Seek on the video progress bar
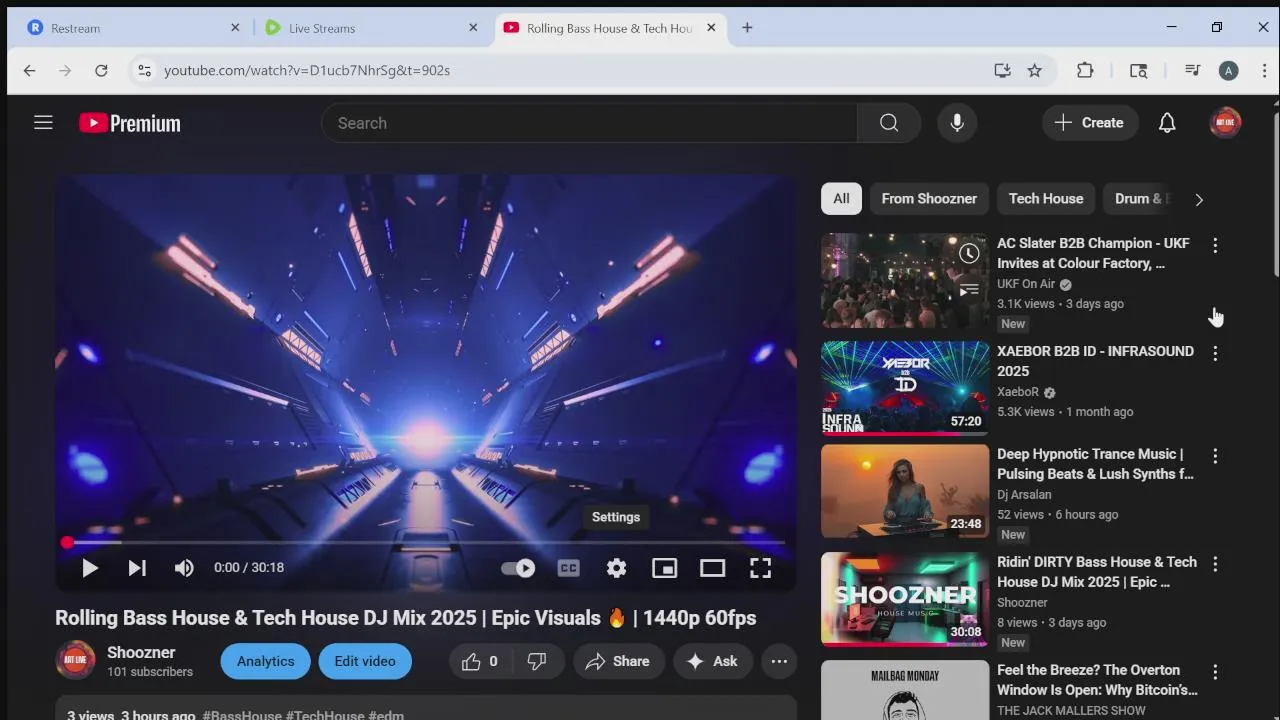1280x720 pixels. click(425, 542)
